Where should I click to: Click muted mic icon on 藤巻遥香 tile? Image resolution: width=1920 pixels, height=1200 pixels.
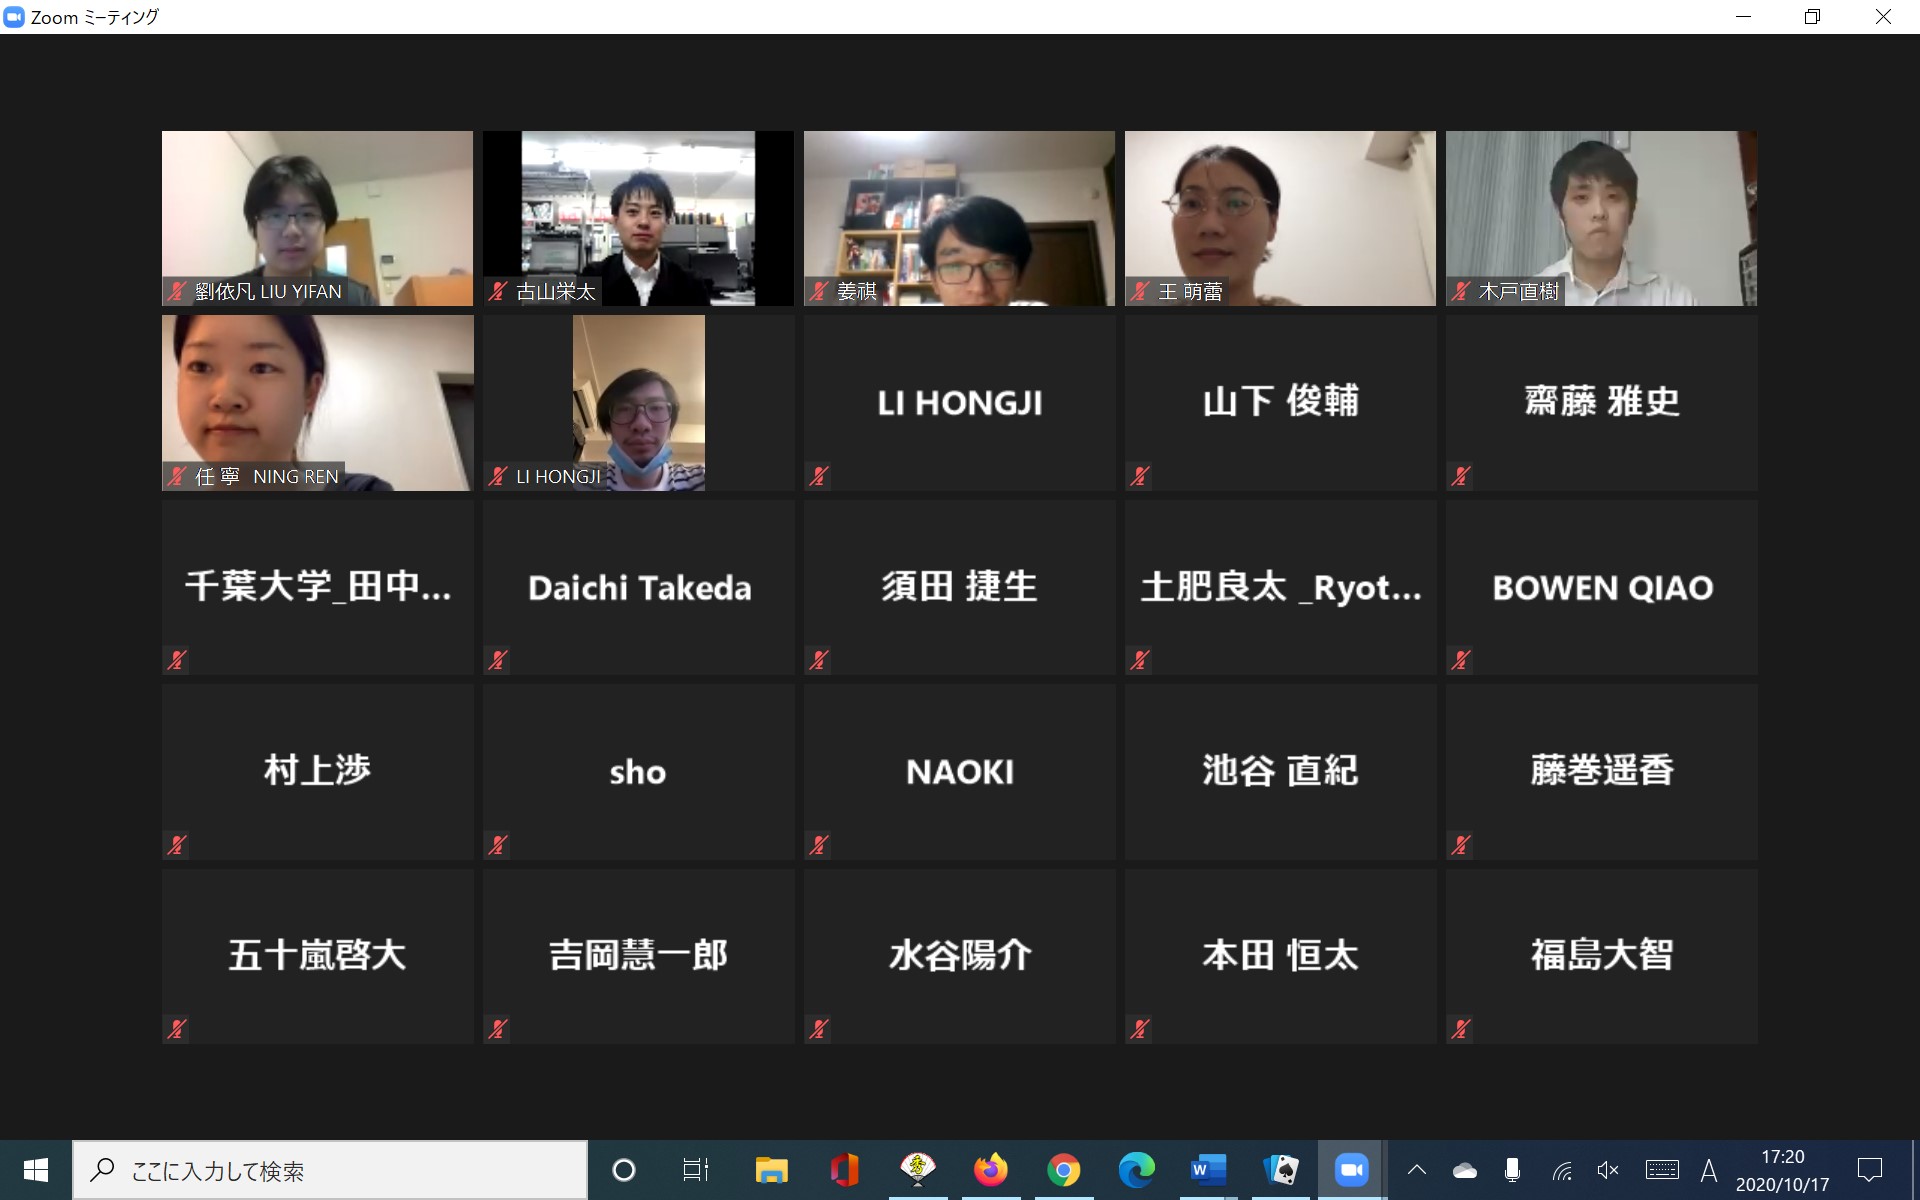[1461, 845]
